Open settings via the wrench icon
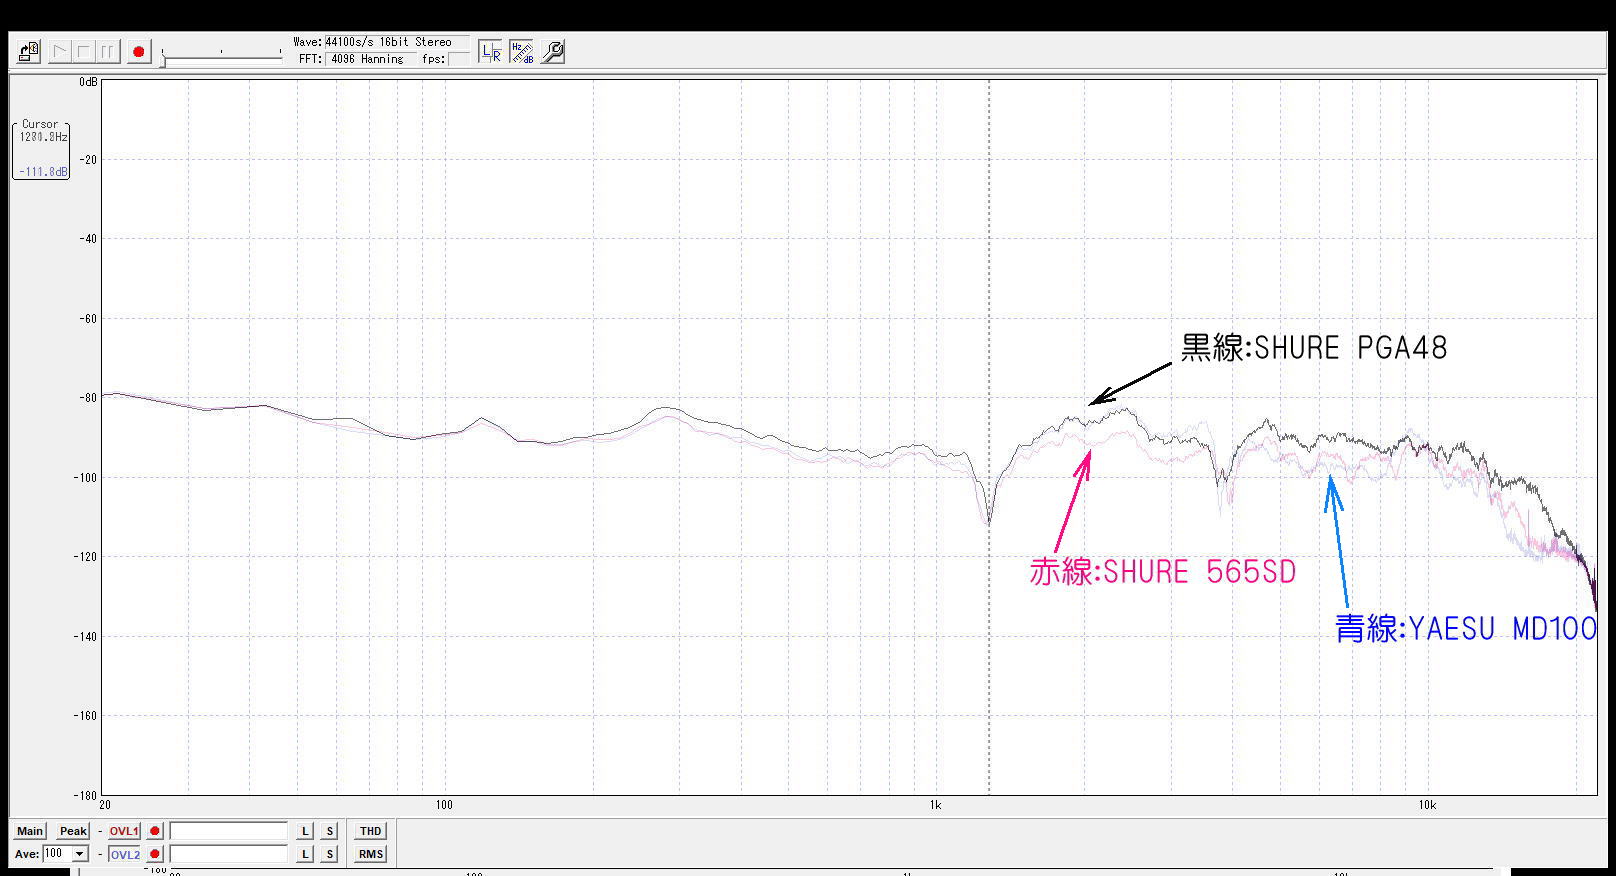1616x876 pixels. [553, 52]
